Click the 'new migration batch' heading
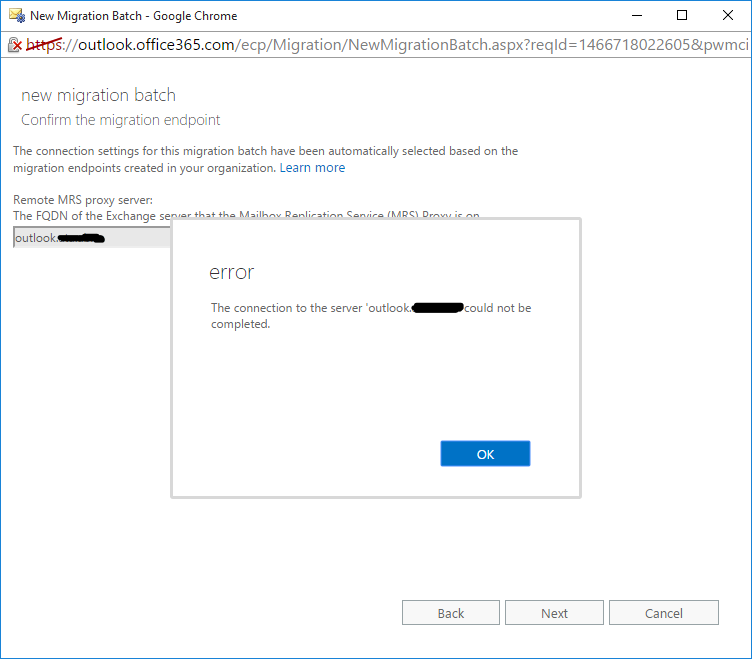Image resolution: width=752 pixels, height=659 pixels. (x=98, y=95)
